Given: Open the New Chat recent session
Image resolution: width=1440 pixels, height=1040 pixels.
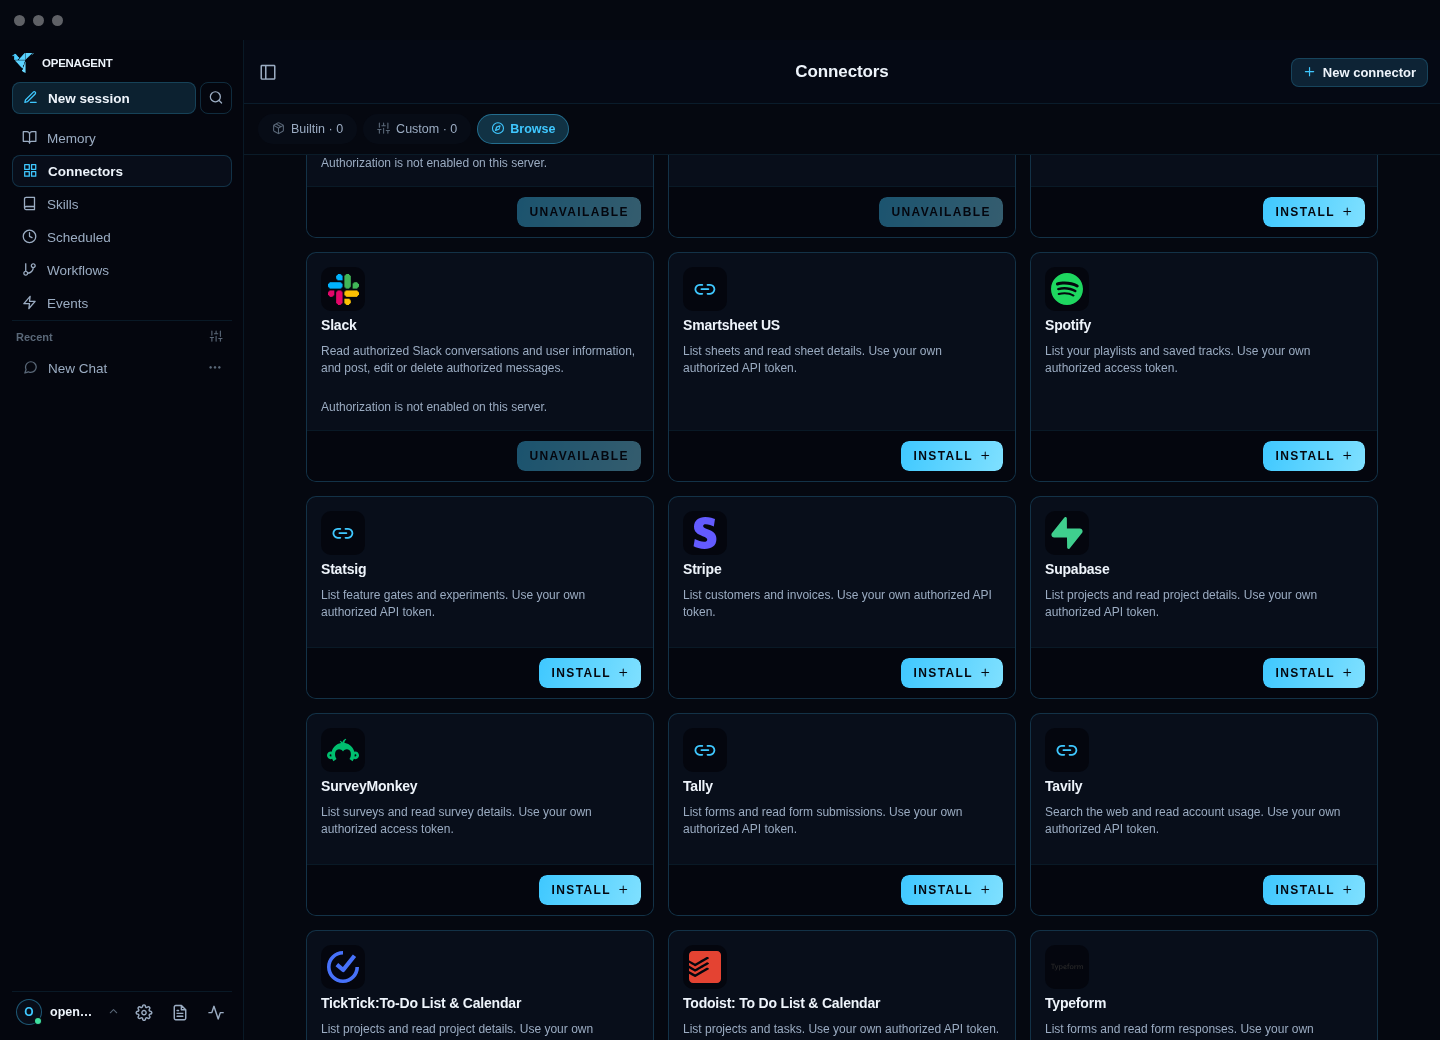Looking at the screenshot, I should point(110,368).
